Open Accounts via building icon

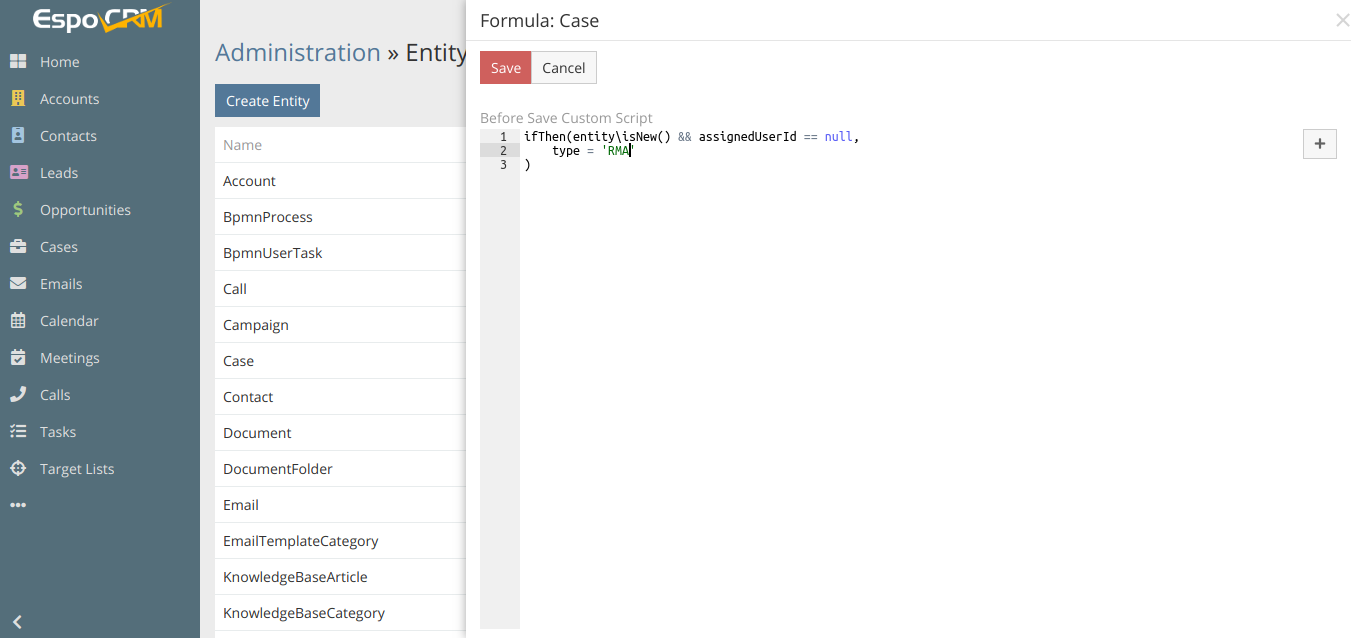[18, 99]
